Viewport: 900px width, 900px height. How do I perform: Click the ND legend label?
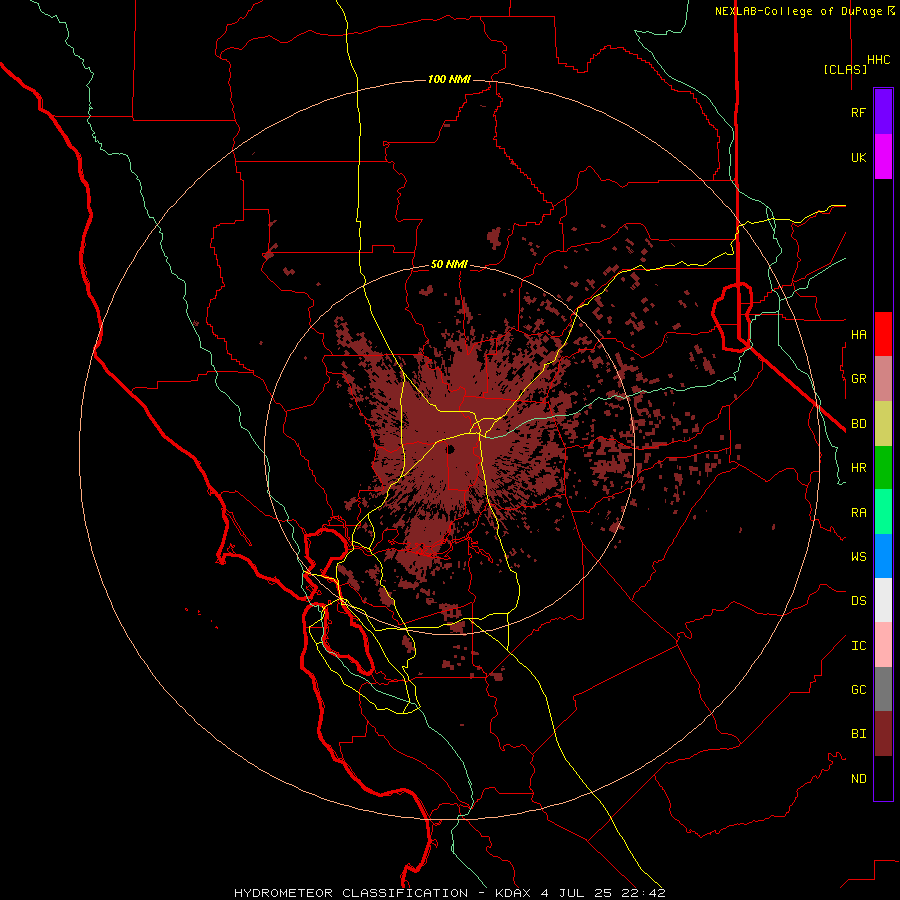[858, 778]
